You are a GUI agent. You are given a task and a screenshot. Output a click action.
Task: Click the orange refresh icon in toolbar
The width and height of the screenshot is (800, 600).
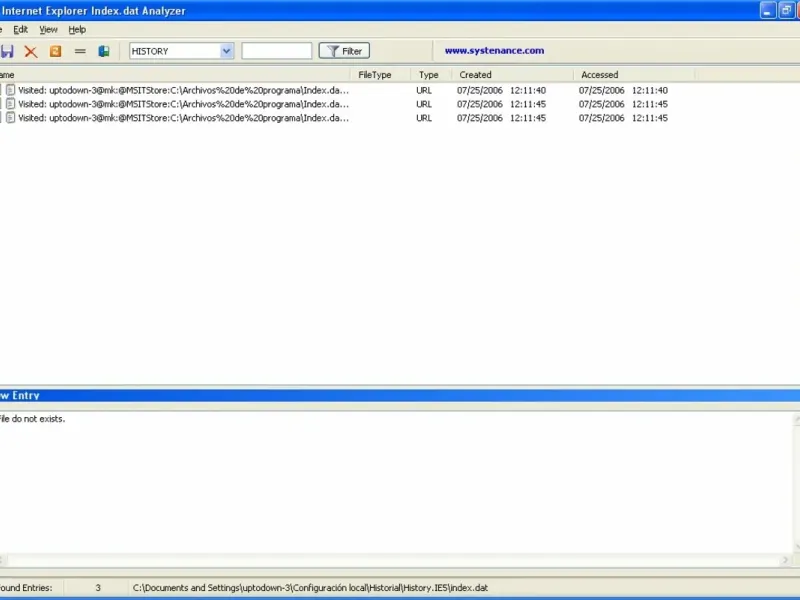[x=55, y=51]
